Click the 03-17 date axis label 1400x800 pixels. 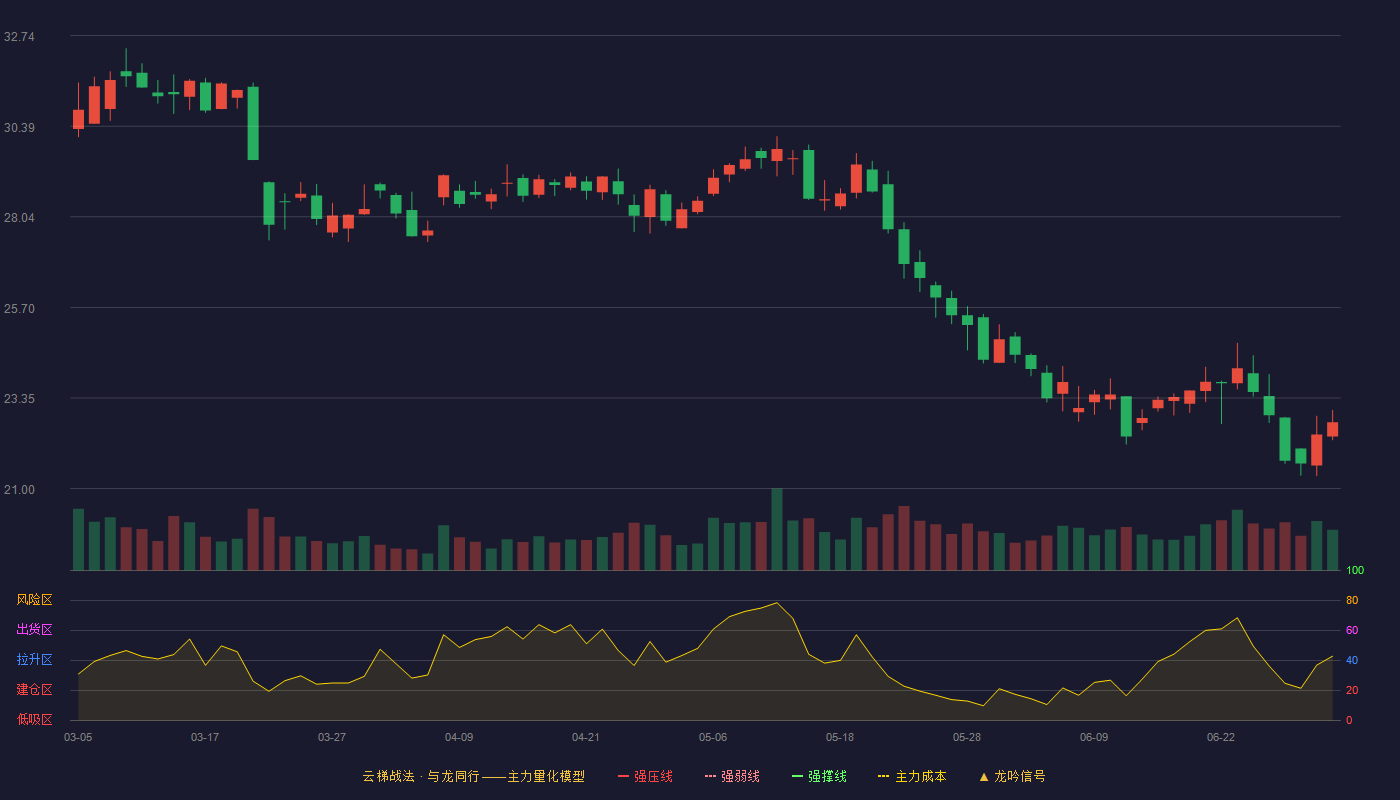point(205,737)
